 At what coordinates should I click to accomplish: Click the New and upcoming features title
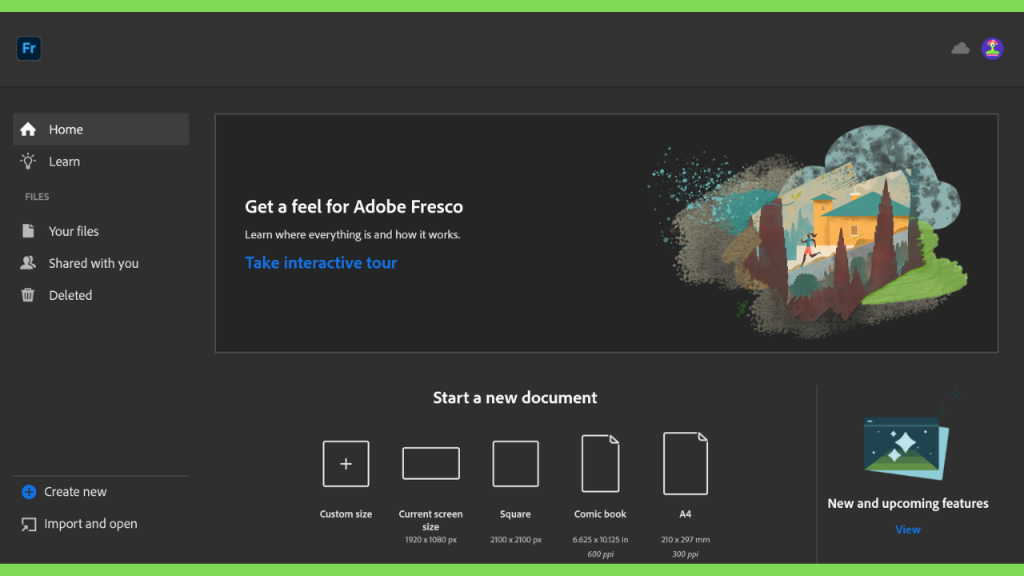(908, 504)
